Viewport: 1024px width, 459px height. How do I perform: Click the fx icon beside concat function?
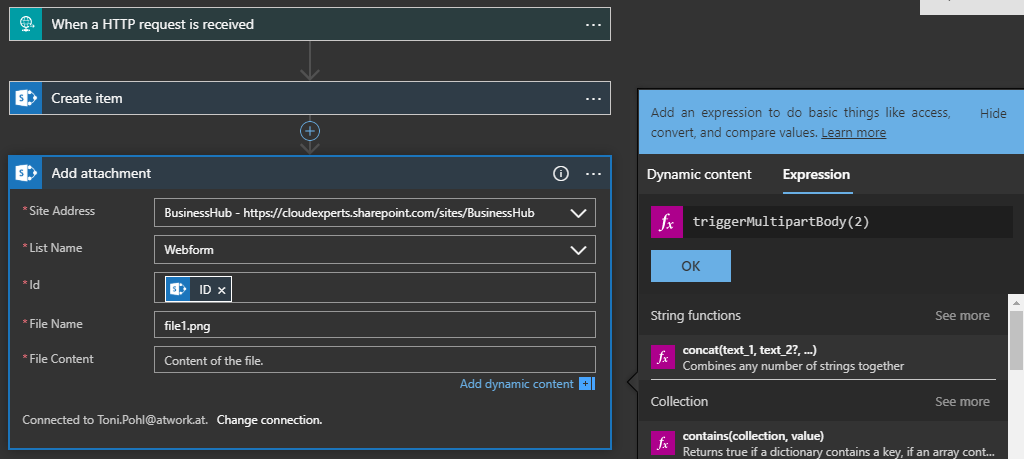tap(663, 357)
